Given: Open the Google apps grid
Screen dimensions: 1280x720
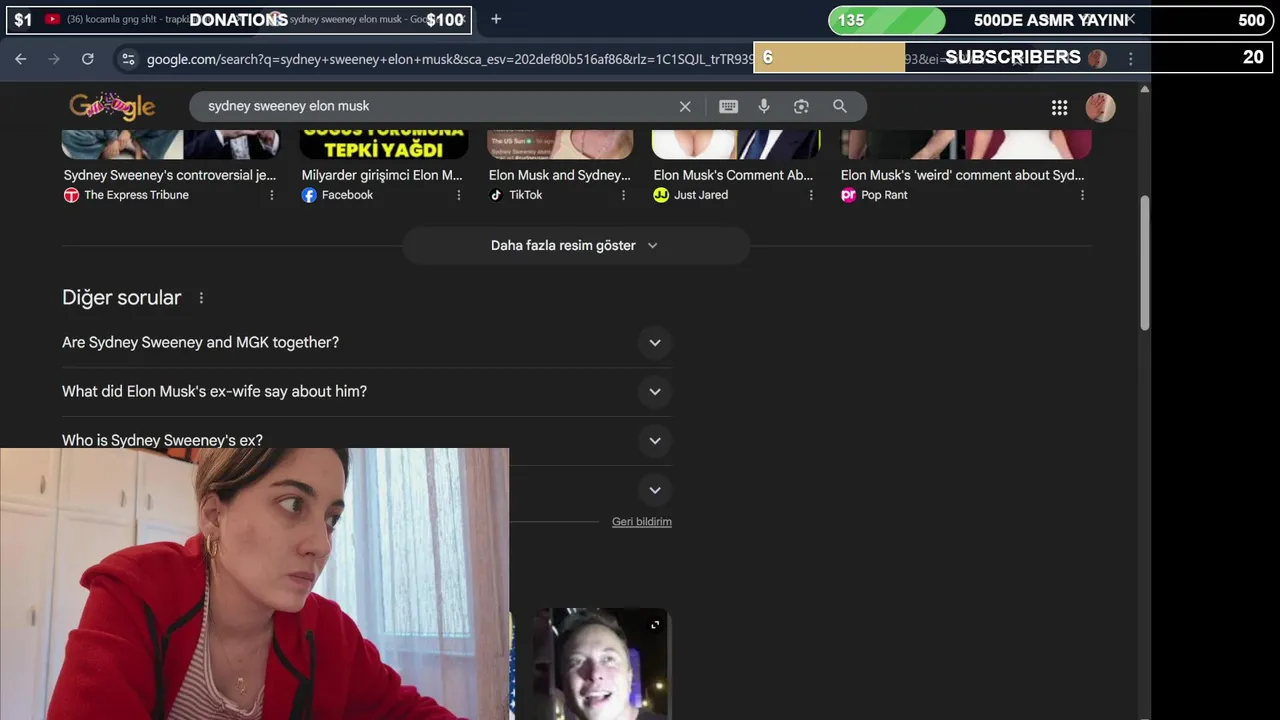Looking at the screenshot, I should pos(1060,107).
